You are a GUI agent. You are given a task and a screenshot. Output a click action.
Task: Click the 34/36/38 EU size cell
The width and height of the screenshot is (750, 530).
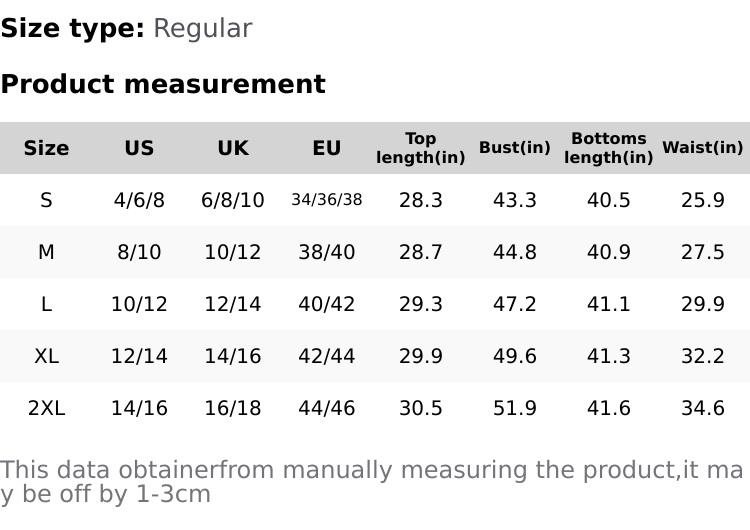[x=327, y=200]
